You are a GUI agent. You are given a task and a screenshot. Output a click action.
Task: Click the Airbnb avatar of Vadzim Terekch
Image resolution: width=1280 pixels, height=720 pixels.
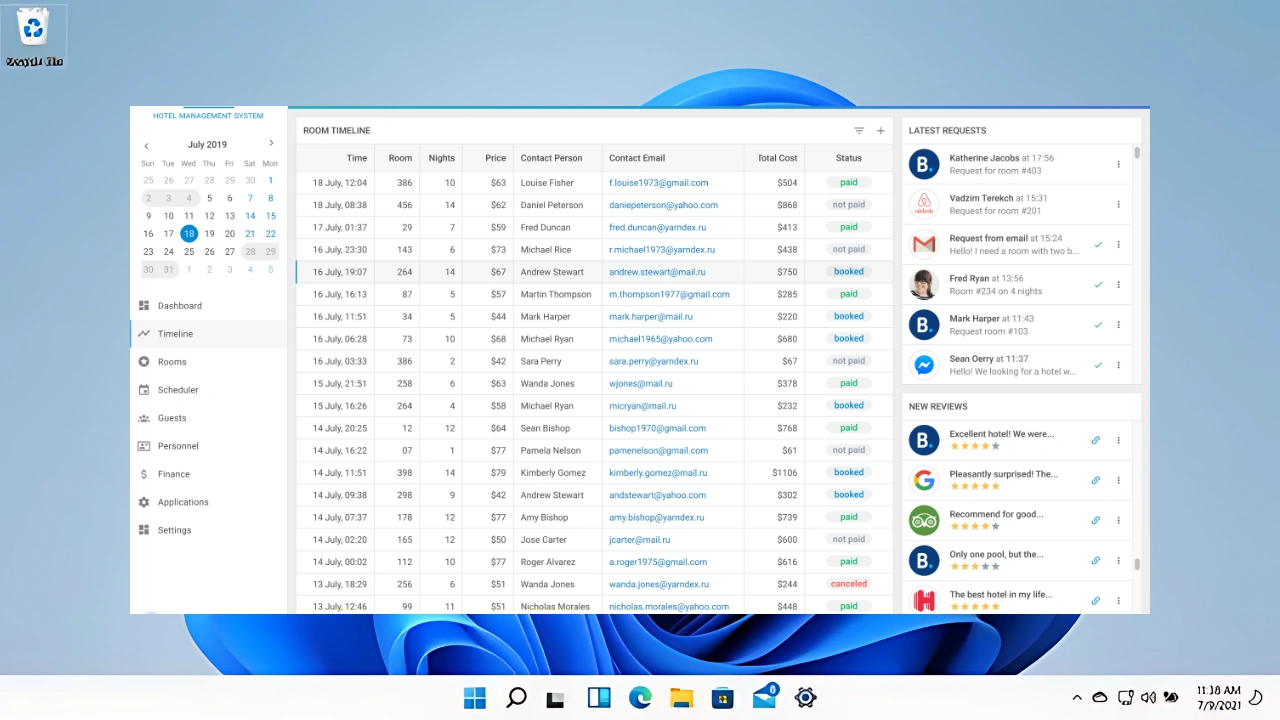[x=924, y=204]
